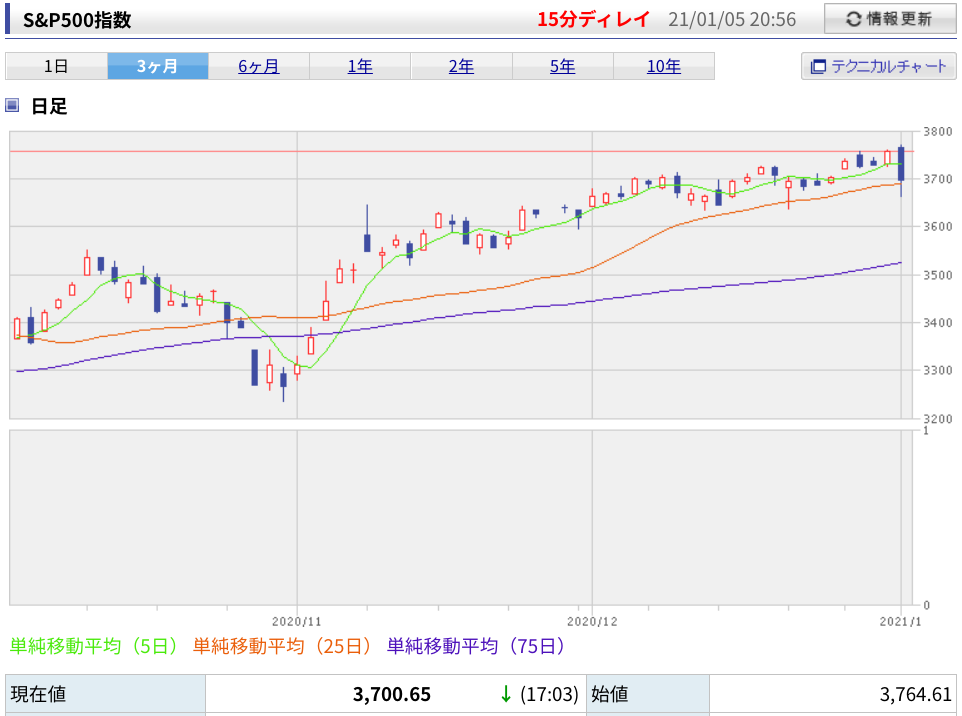
Task: Switch chart to 5年 period
Action: 563,66
